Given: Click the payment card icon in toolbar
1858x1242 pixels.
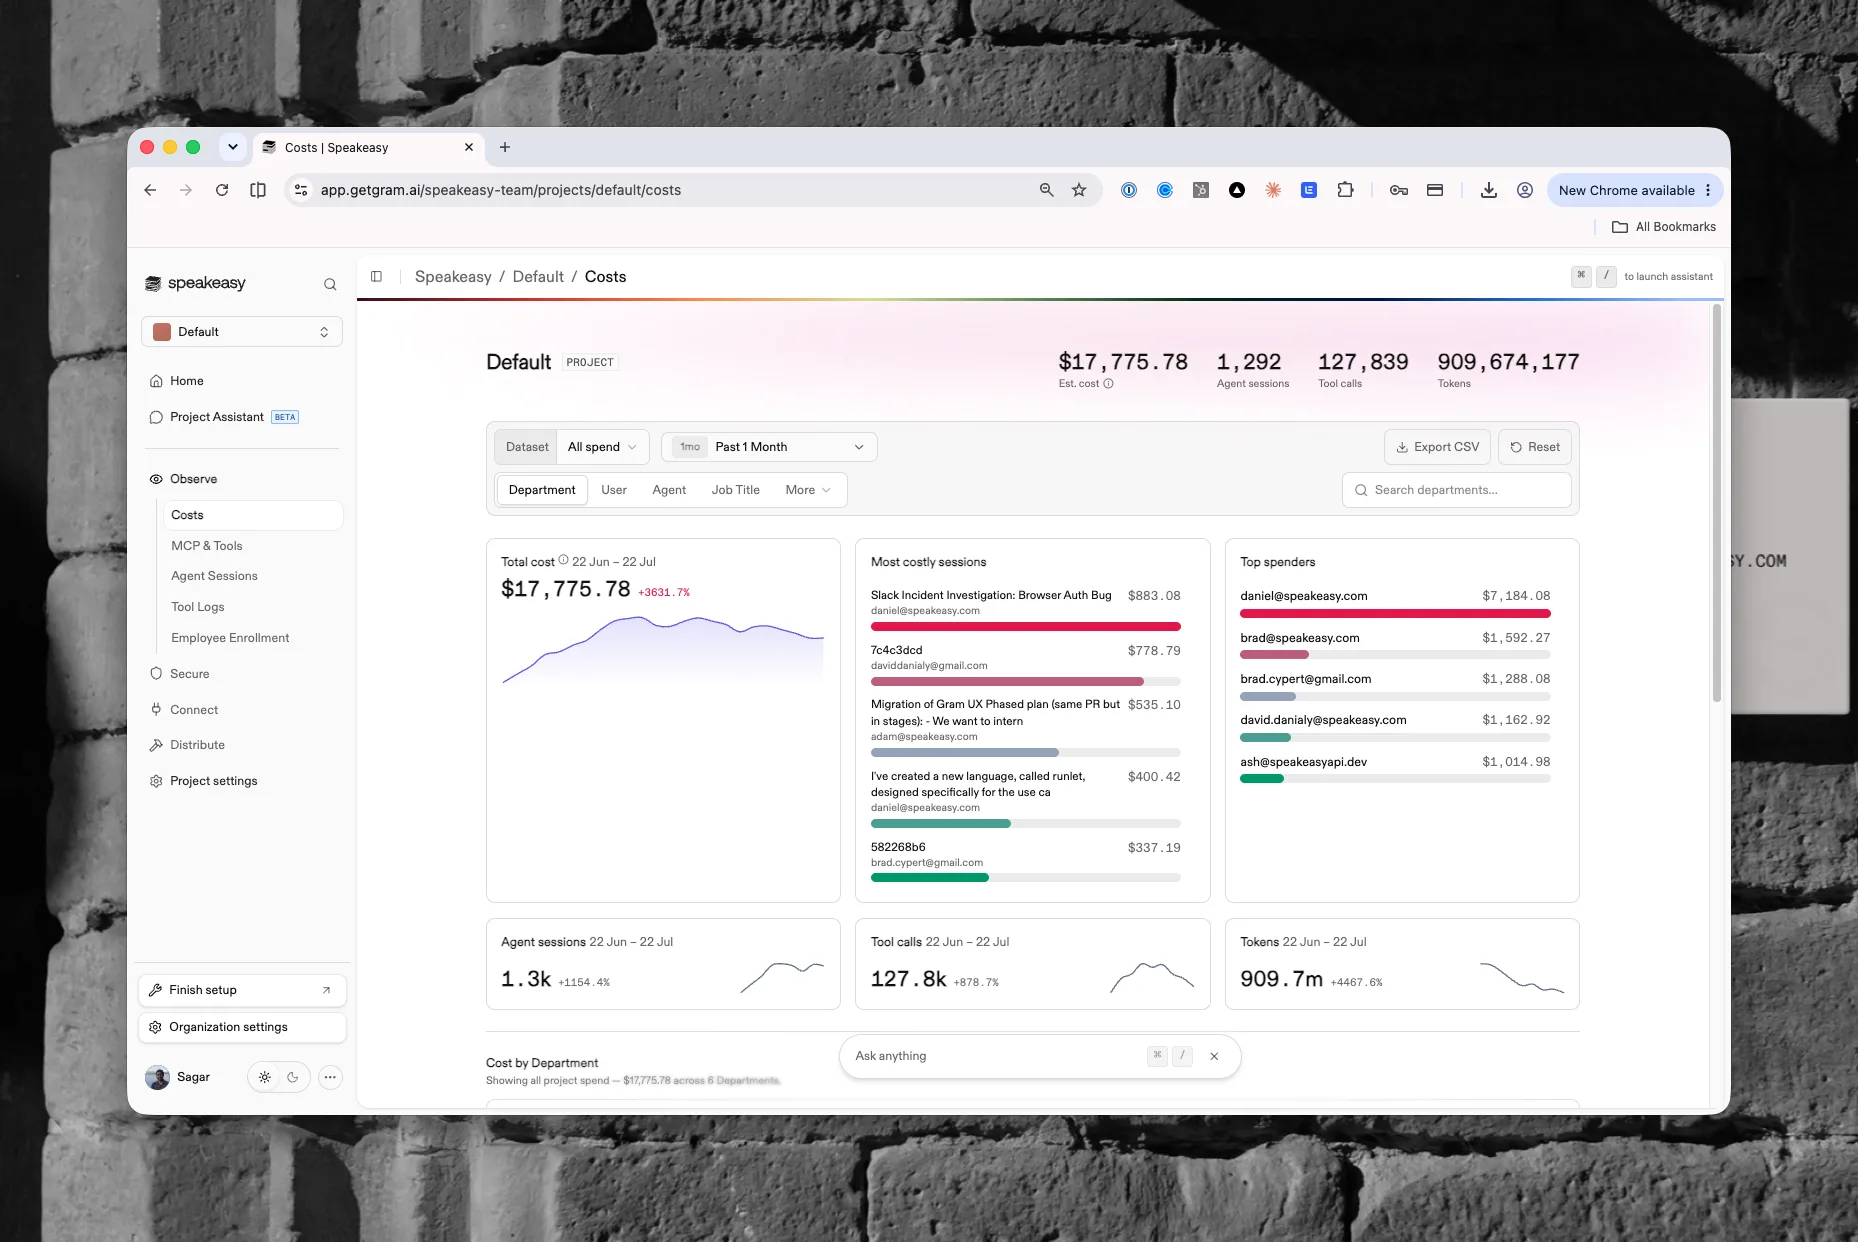Looking at the screenshot, I should (1435, 190).
